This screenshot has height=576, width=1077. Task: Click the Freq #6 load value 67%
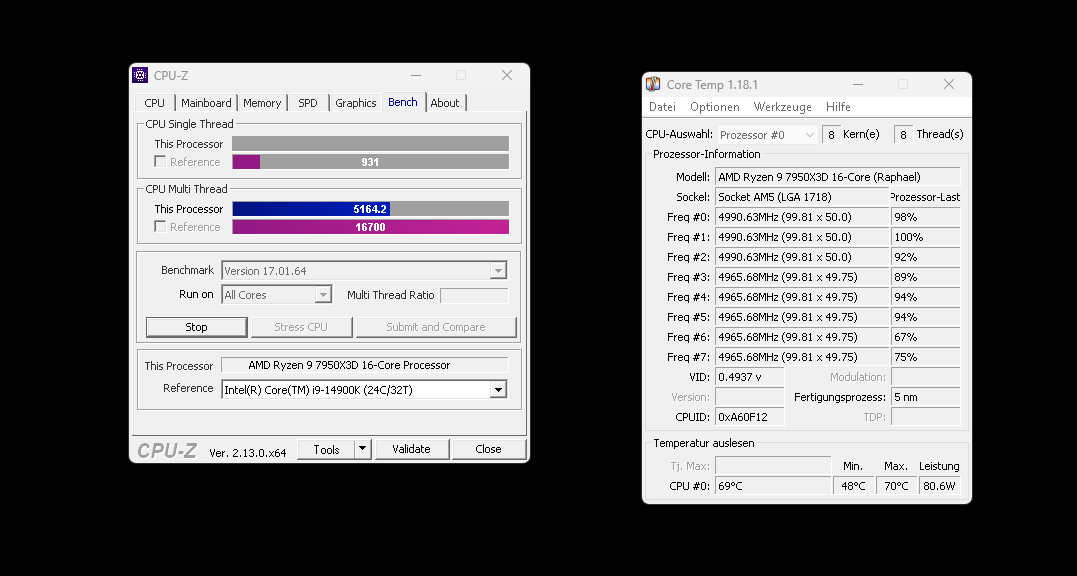coord(925,337)
